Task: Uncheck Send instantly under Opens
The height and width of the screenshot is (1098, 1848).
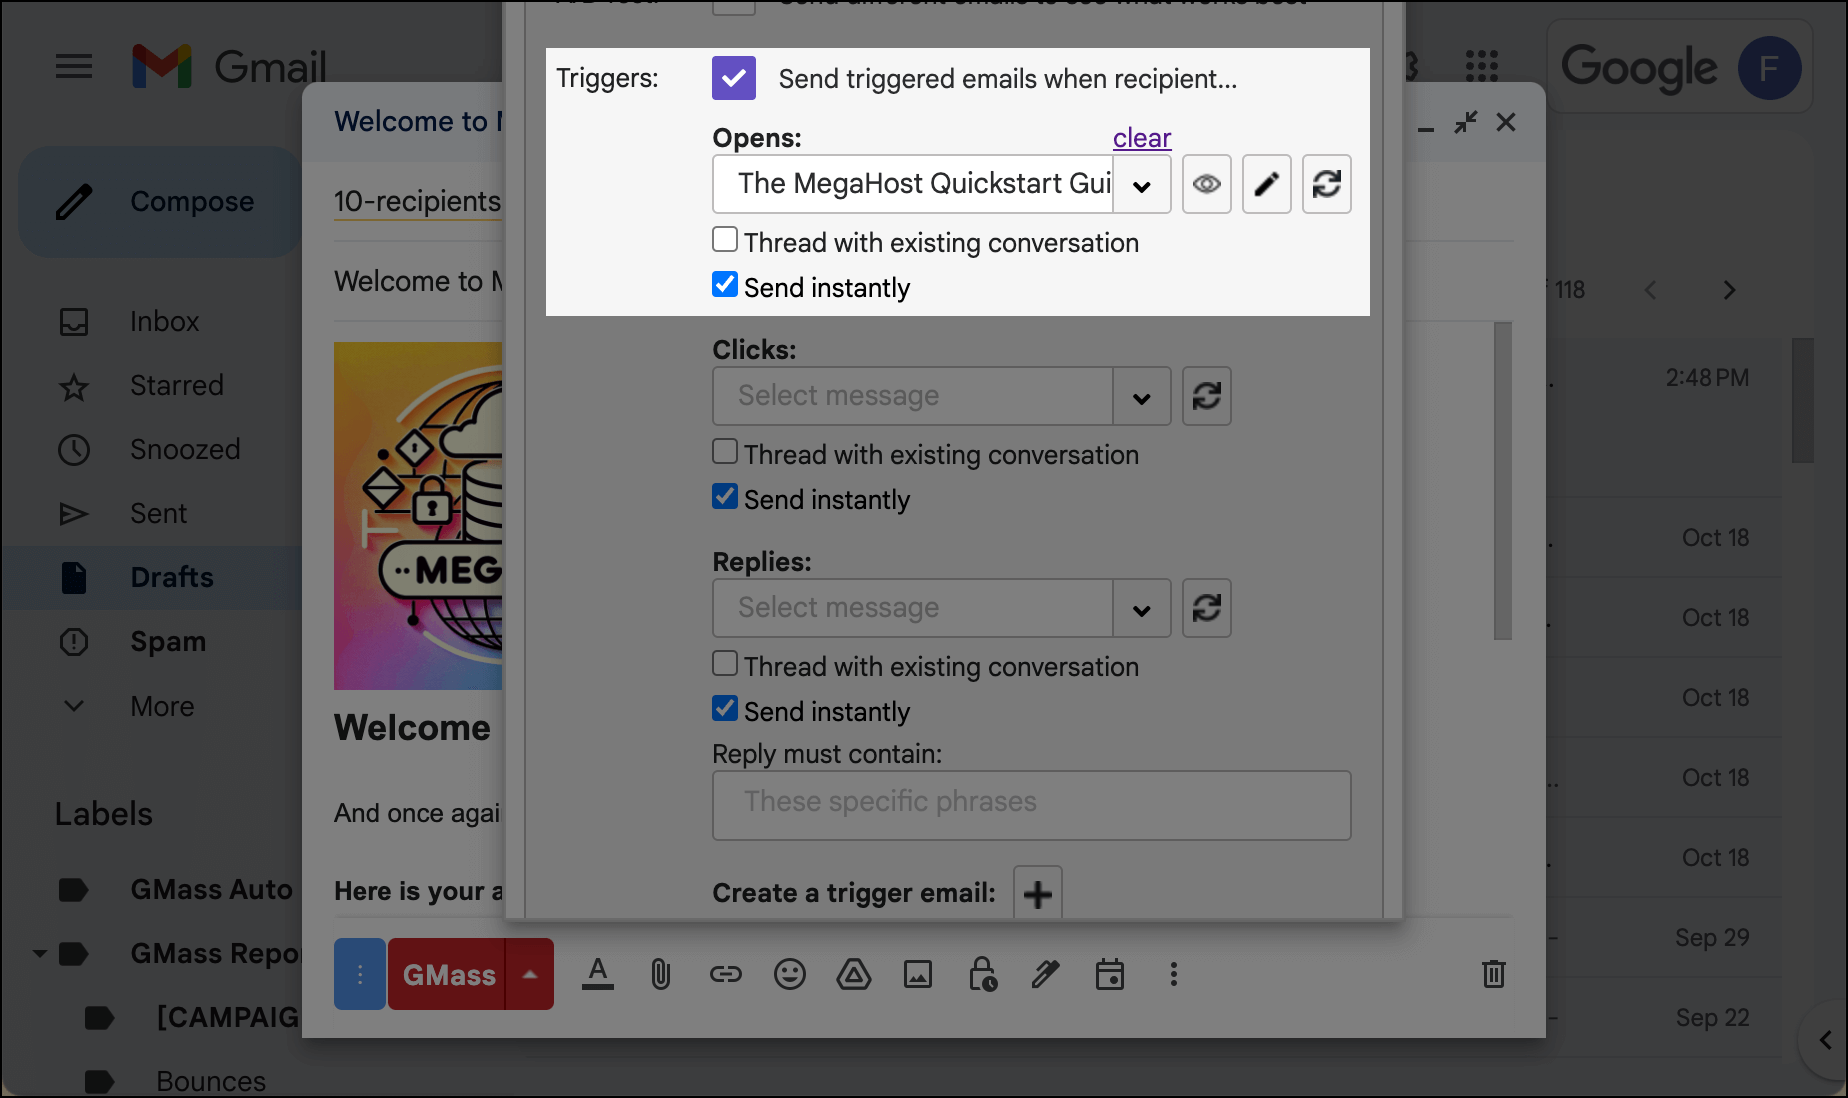Action: (725, 285)
